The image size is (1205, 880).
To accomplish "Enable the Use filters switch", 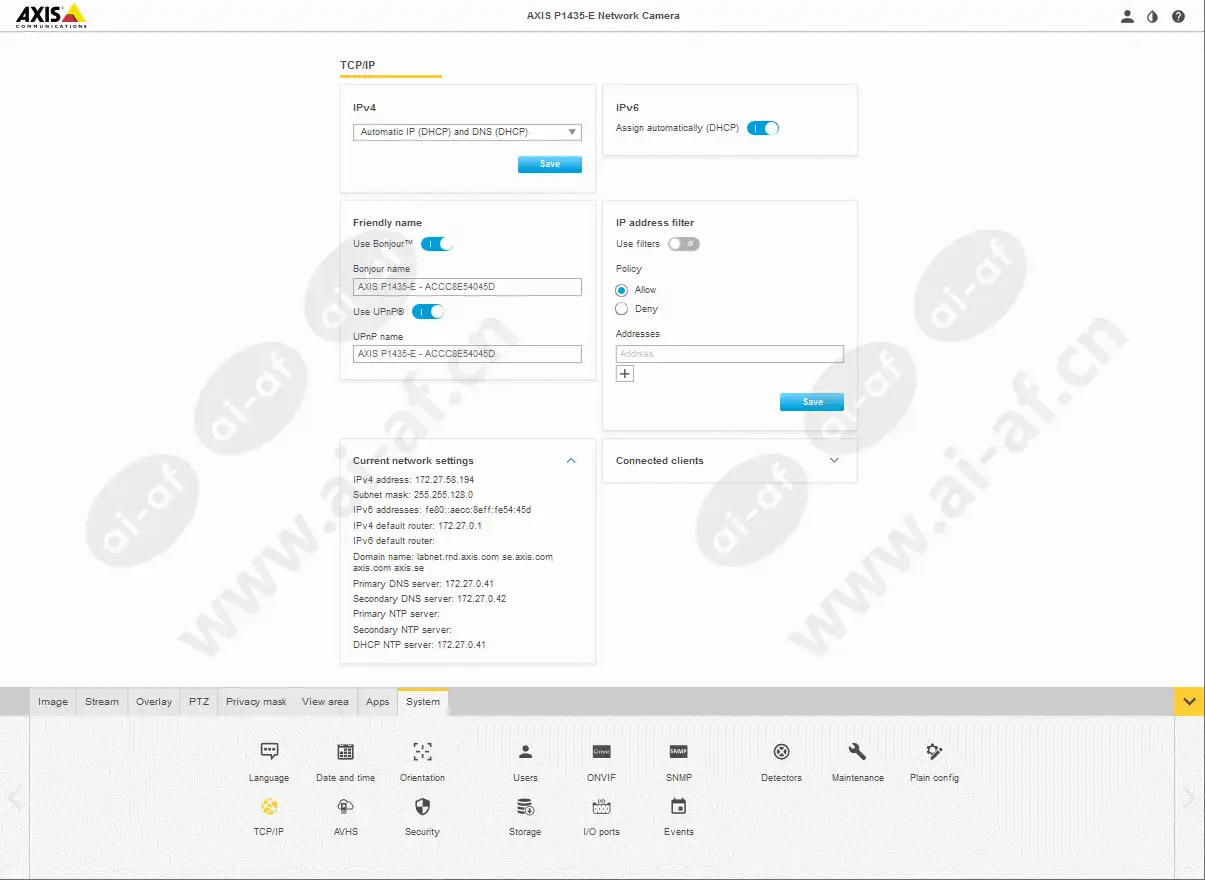I will point(684,244).
